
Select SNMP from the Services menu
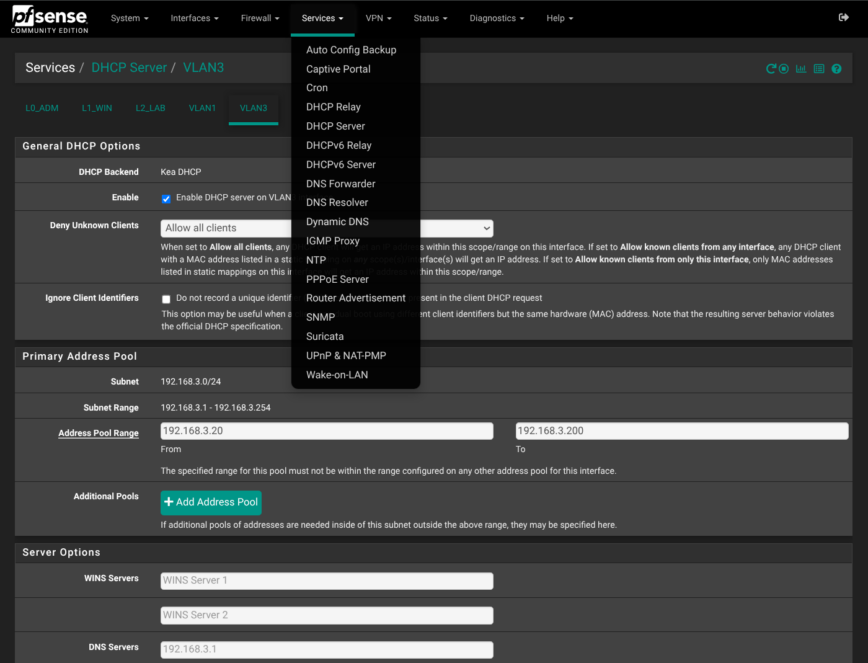[321, 318]
